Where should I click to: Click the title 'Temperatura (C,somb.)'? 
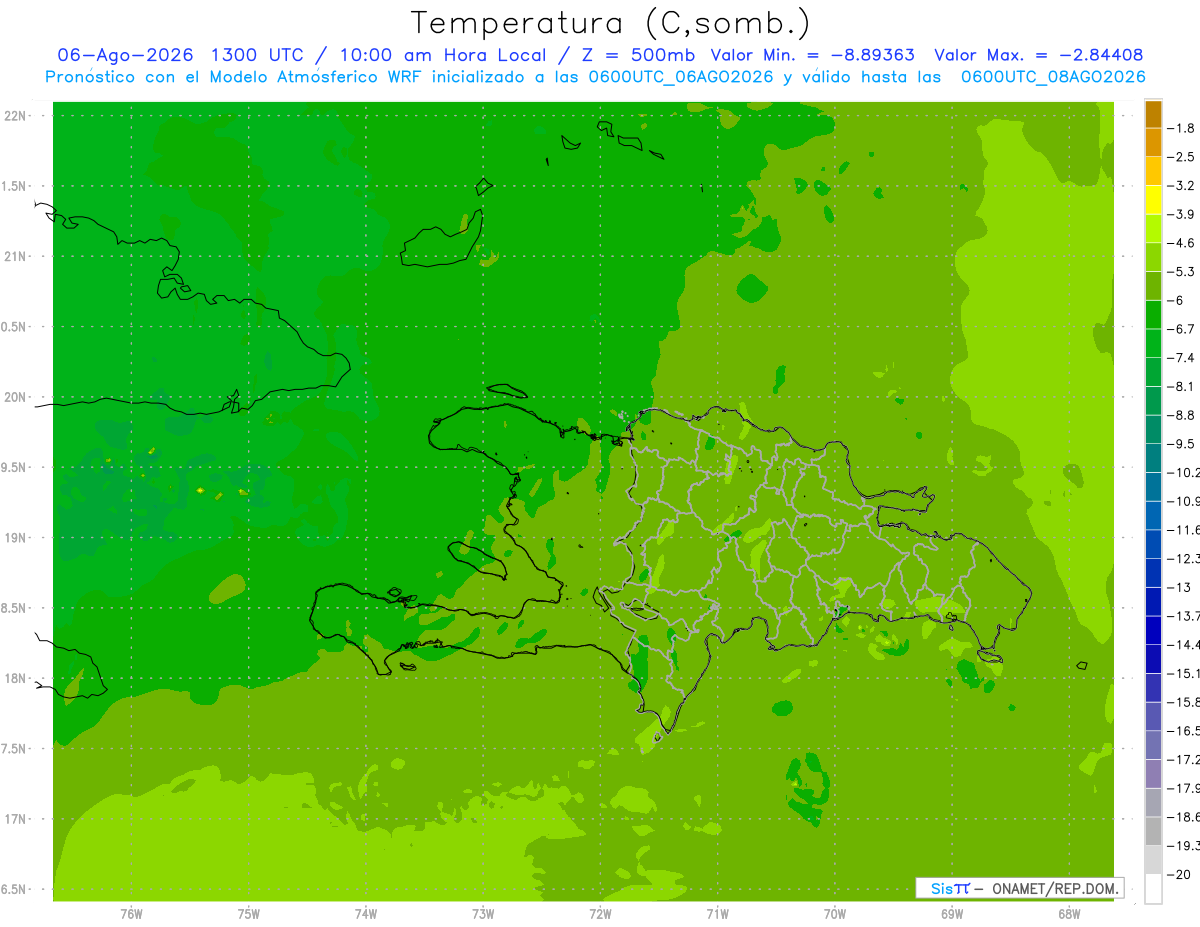click(x=611, y=23)
